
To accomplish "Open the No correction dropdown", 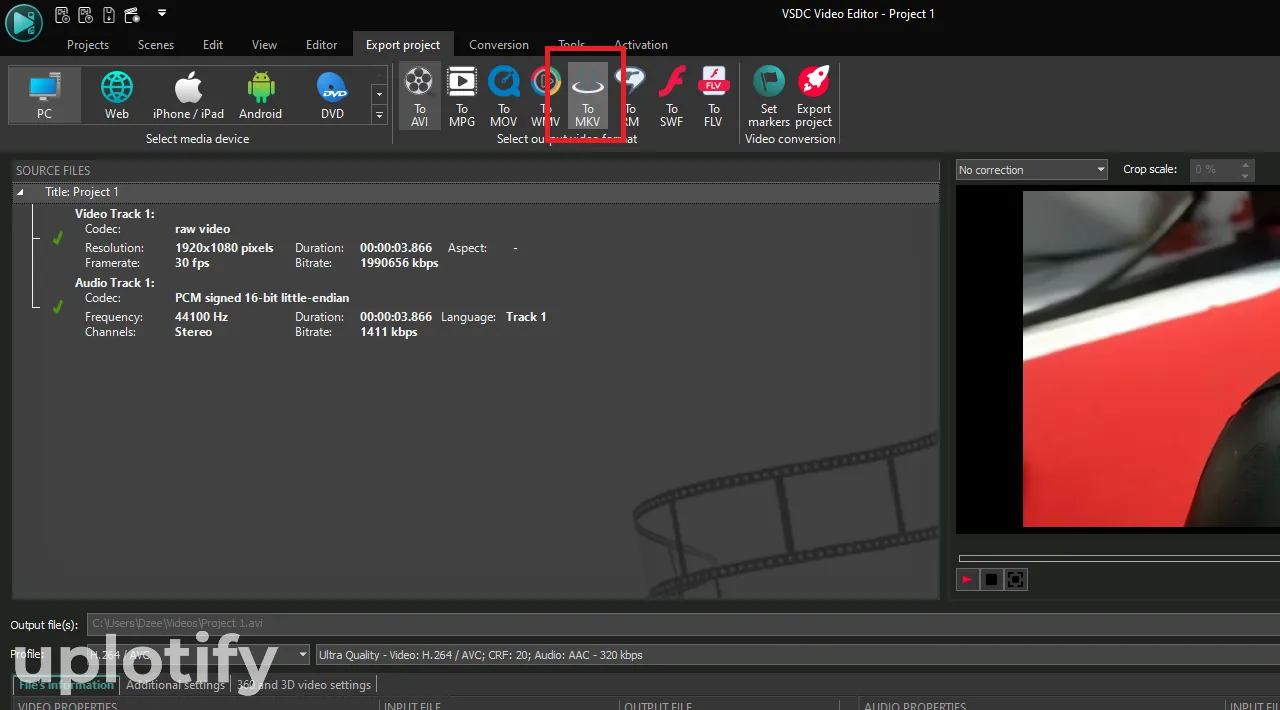I will coord(1031,170).
